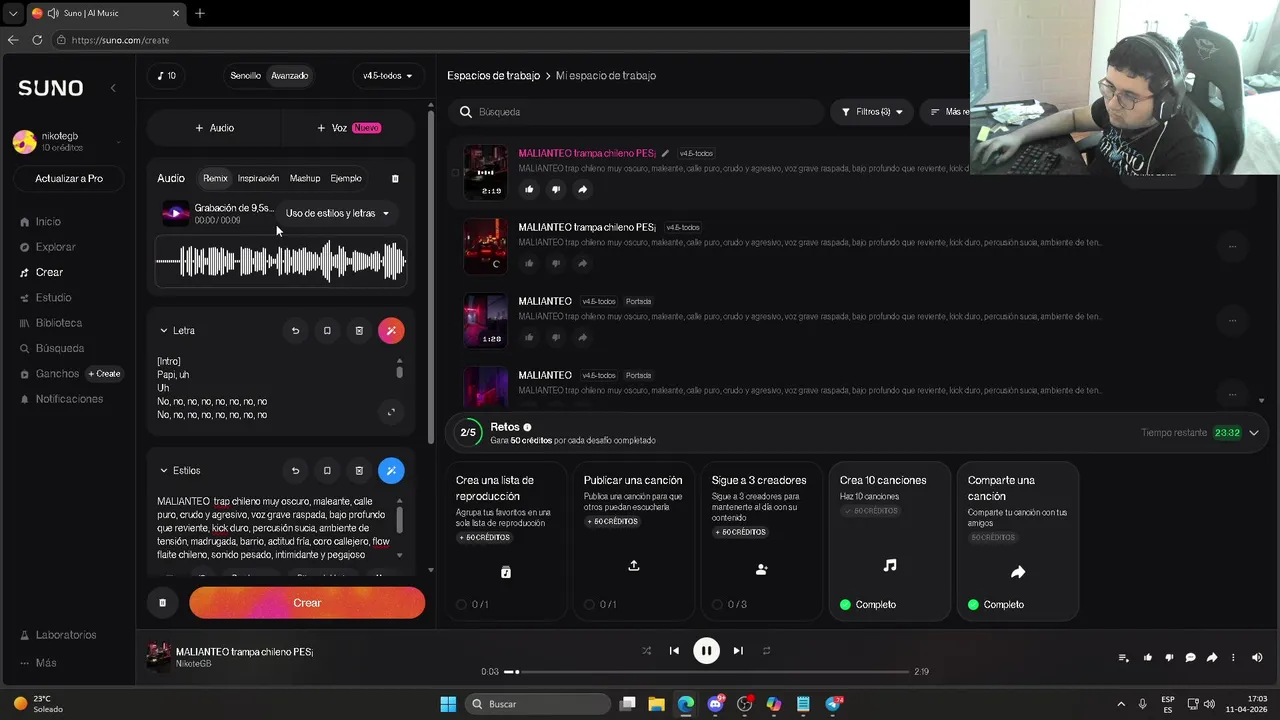Play the Grabación de 9,5s thumbnail
This screenshot has width=1280, height=720.
175,213
